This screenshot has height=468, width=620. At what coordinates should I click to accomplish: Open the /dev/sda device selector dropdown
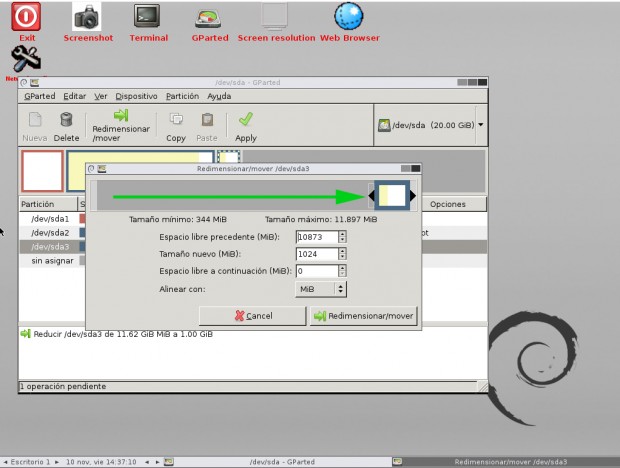(x=431, y=125)
